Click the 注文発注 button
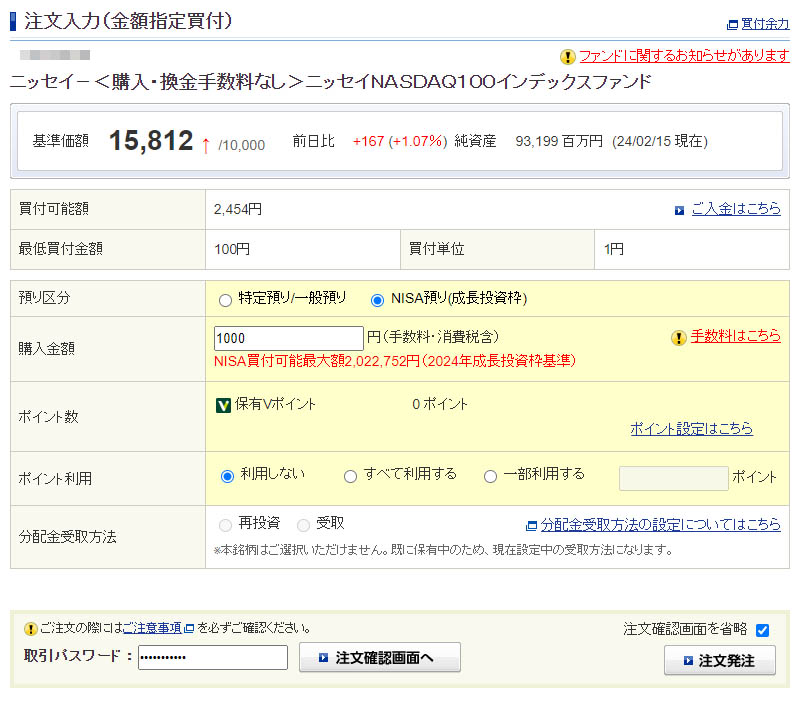The width and height of the screenshot is (803, 701). (719, 661)
